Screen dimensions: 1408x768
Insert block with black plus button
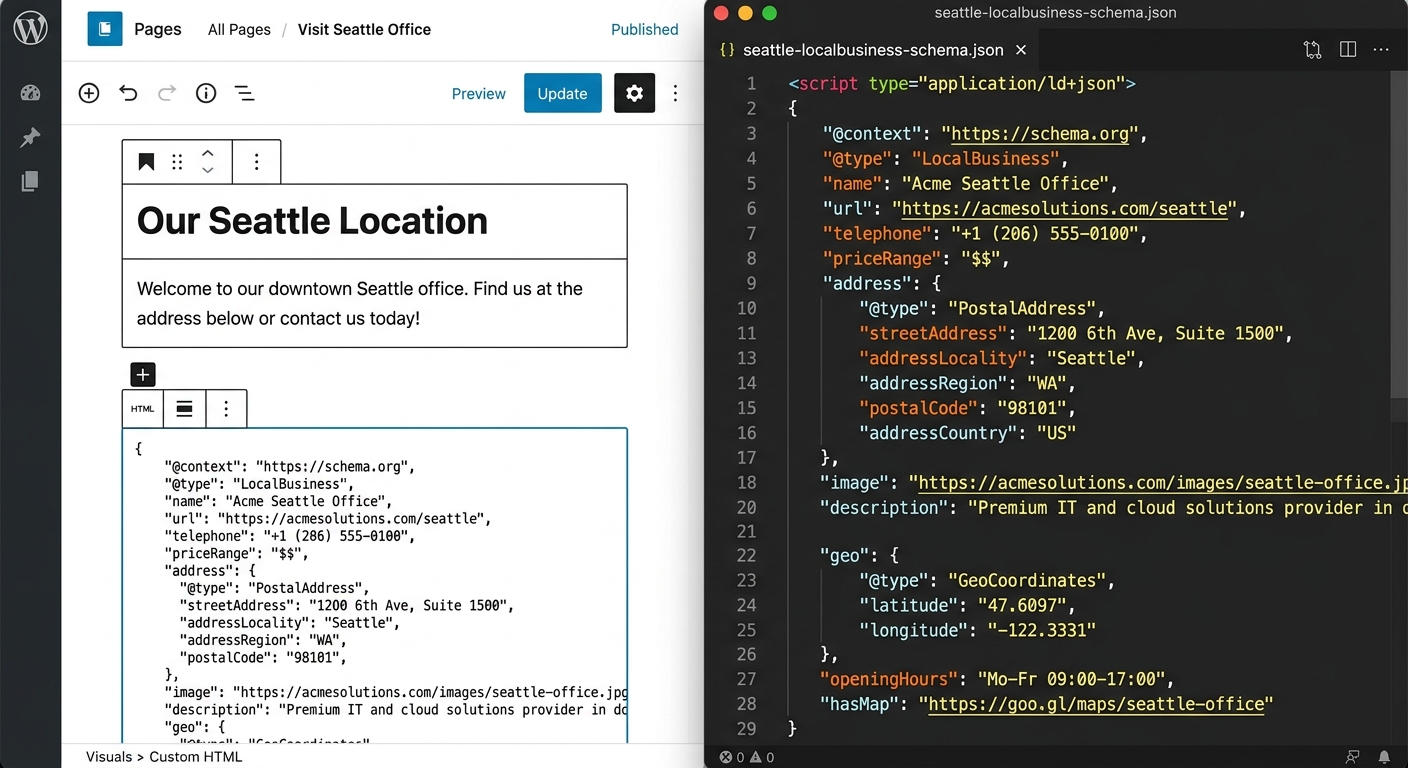[x=143, y=375]
